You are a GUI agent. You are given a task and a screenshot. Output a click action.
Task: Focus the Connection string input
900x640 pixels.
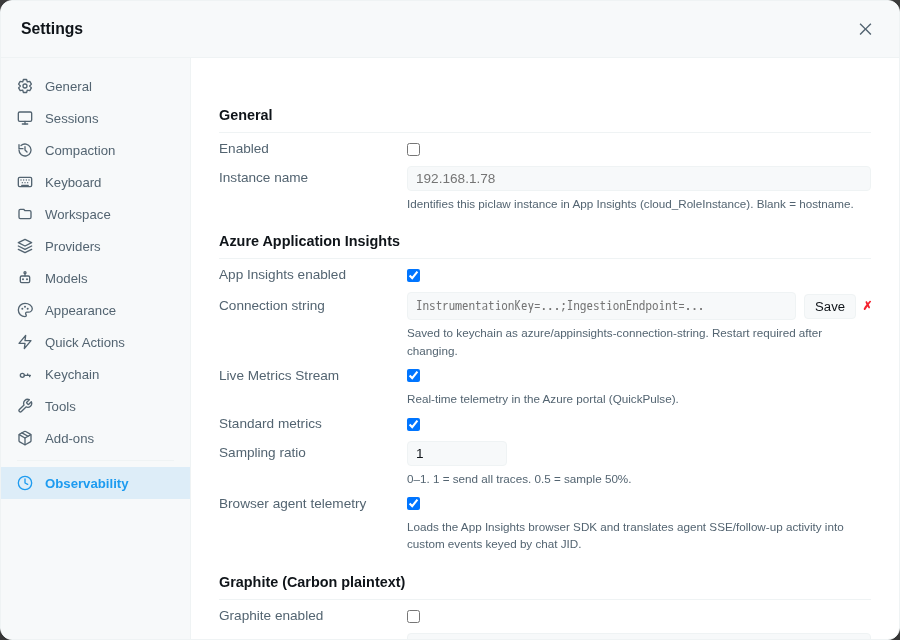pyautogui.click(x=601, y=306)
